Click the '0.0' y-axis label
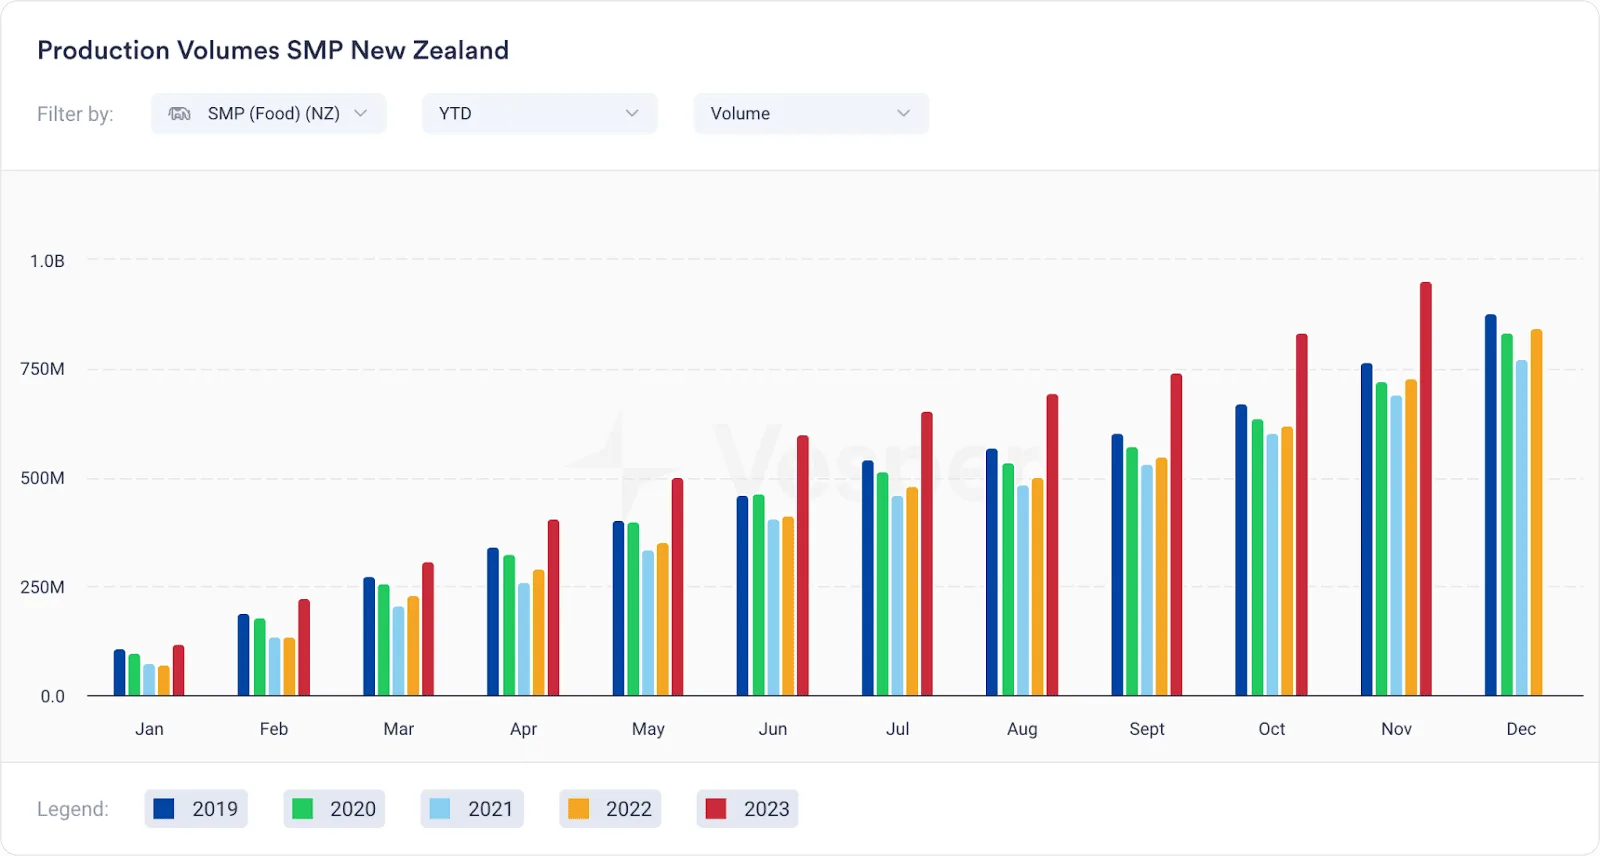 (x=53, y=696)
